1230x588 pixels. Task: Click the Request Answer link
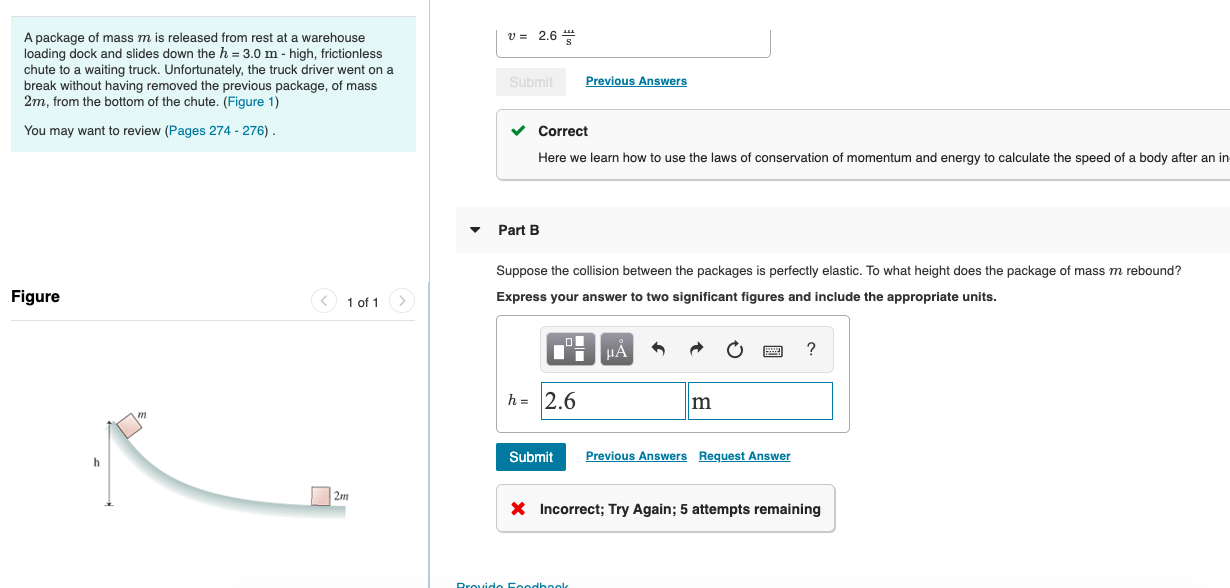(744, 455)
